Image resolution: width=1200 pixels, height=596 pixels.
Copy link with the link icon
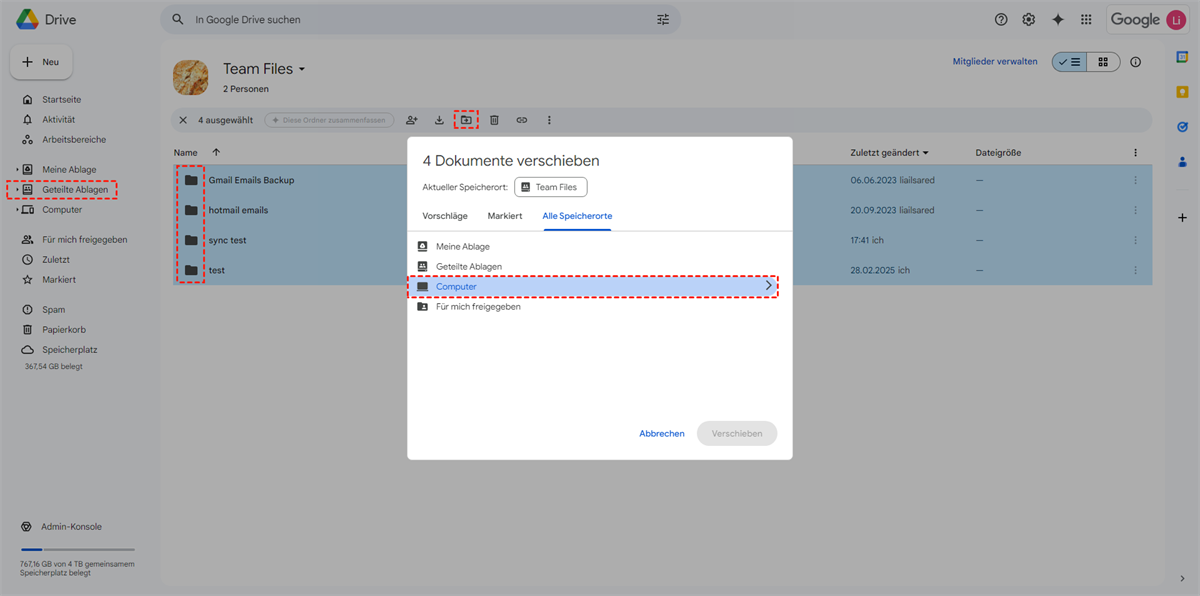(x=521, y=120)
